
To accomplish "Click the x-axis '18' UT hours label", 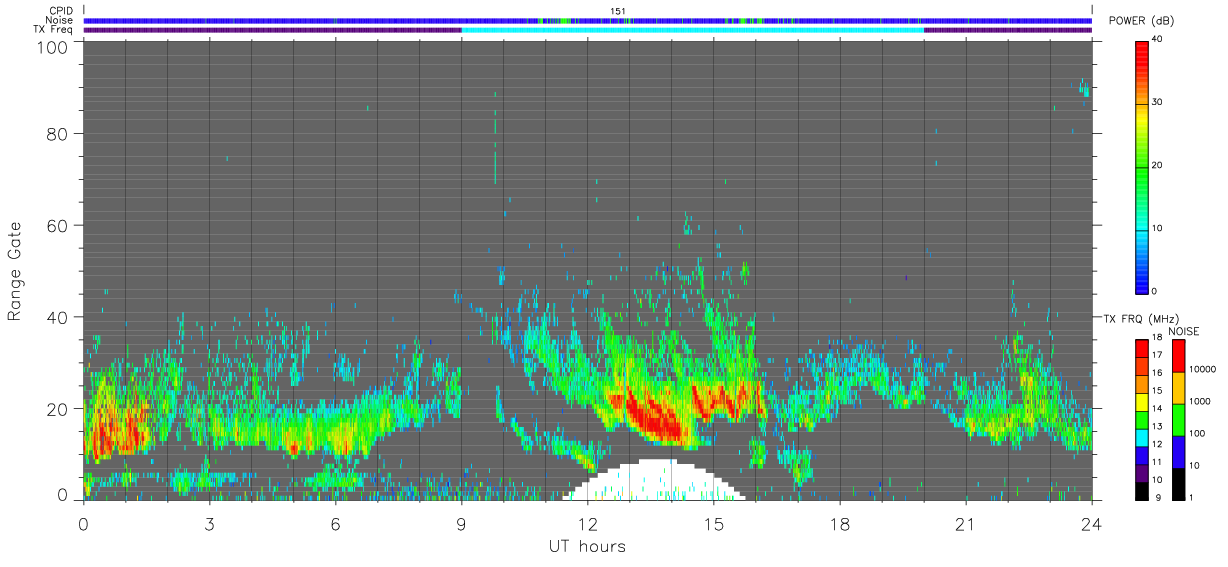I will tap(839, 523).
